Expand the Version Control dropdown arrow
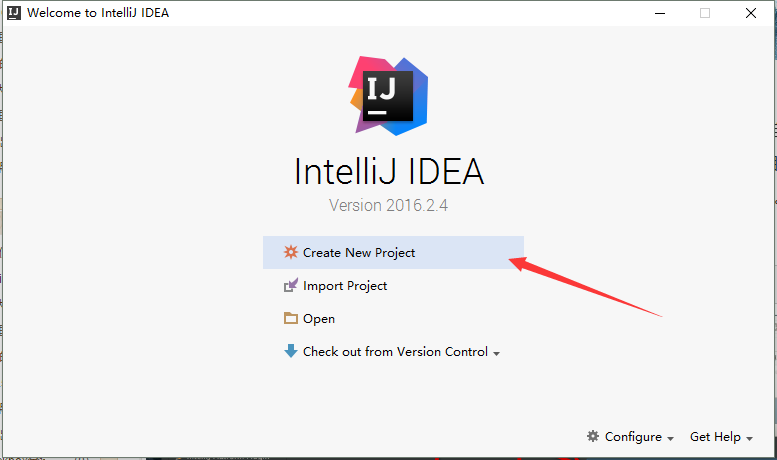The height and width of the screenshot is (460, 777). pos(496,353)
